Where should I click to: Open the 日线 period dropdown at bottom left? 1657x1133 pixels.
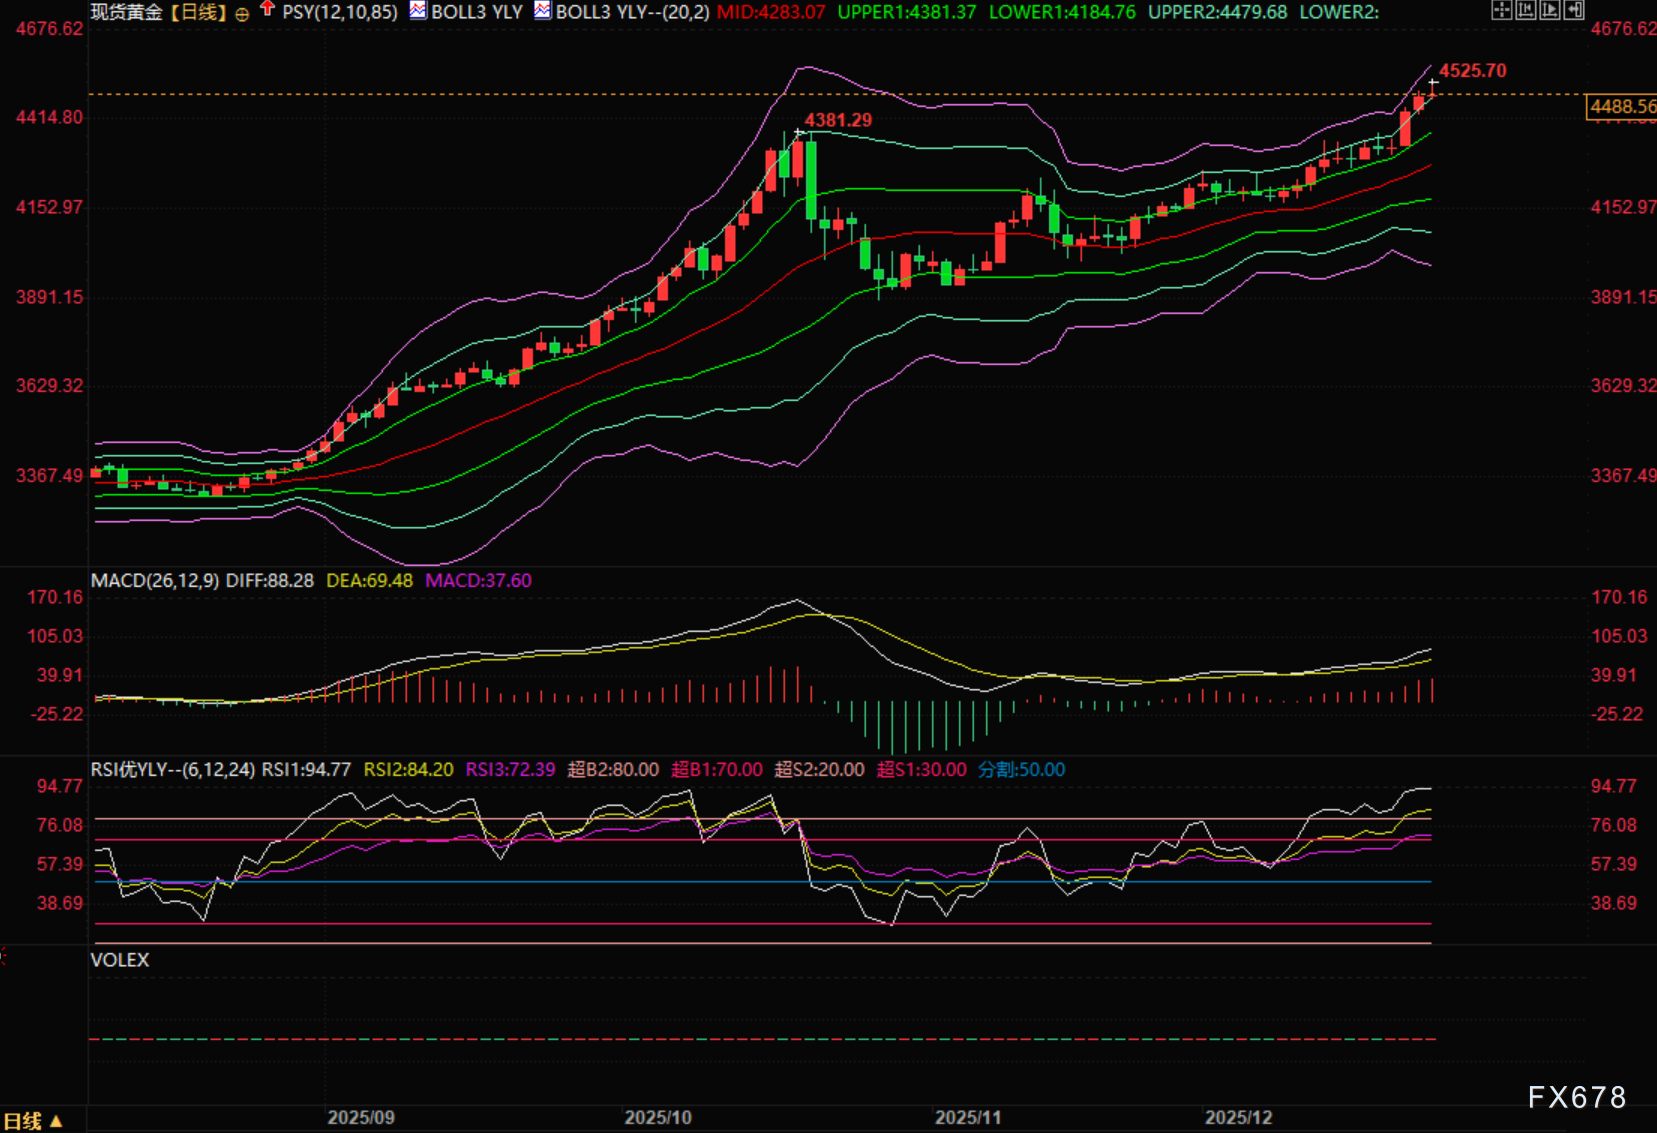pyautogui.click(x=32, y=1121)
